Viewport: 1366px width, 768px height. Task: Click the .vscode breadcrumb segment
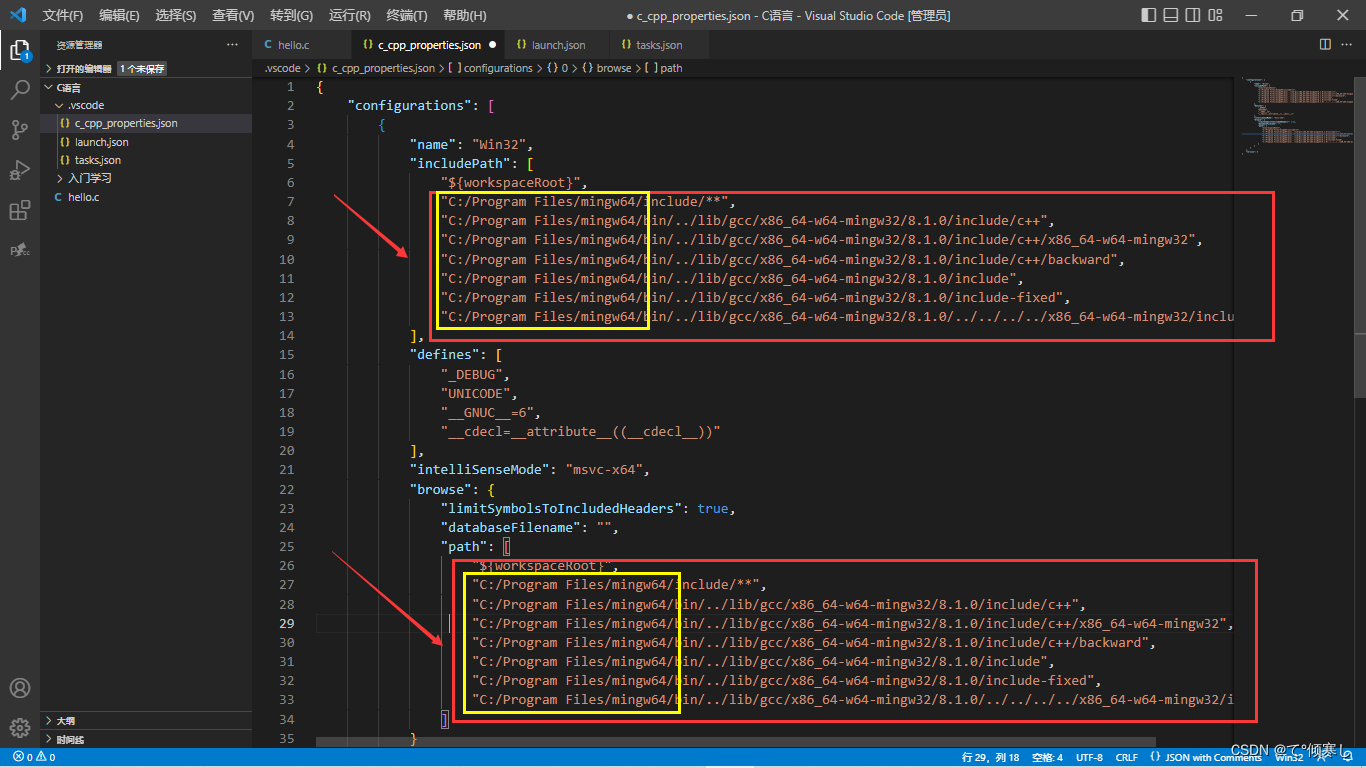282,68
